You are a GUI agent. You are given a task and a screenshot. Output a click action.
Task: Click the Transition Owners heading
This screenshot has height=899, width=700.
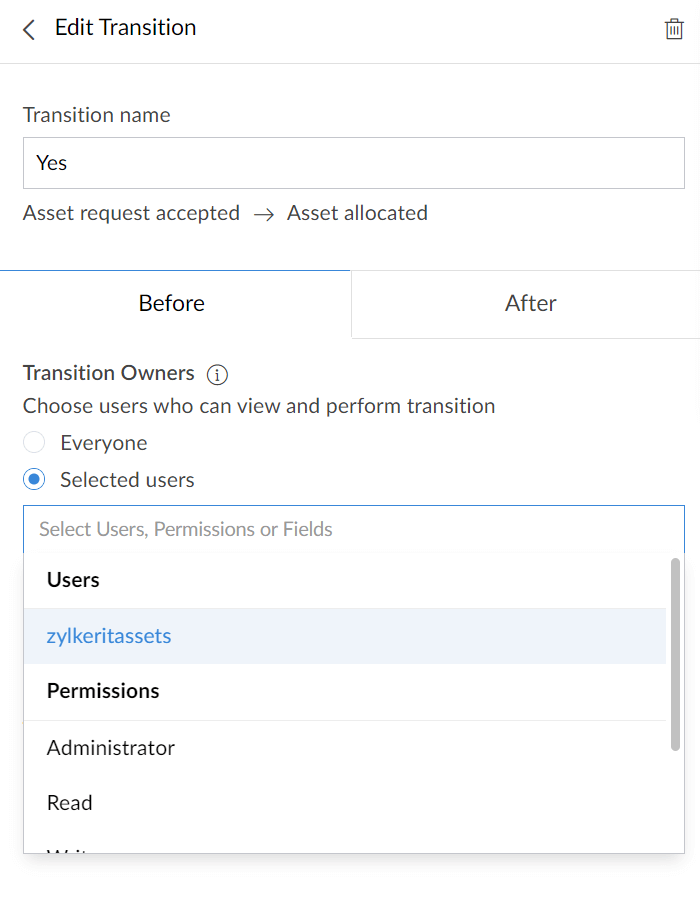[x=109, y=373]
